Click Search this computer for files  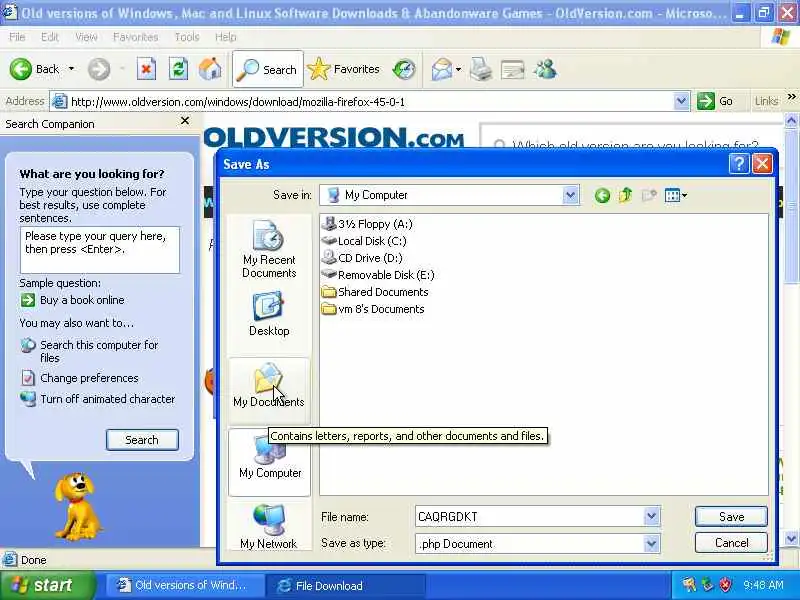point(99,351)
